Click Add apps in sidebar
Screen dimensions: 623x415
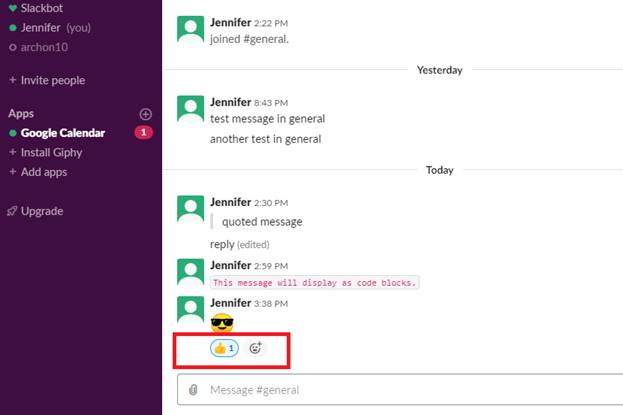(44, 172)
